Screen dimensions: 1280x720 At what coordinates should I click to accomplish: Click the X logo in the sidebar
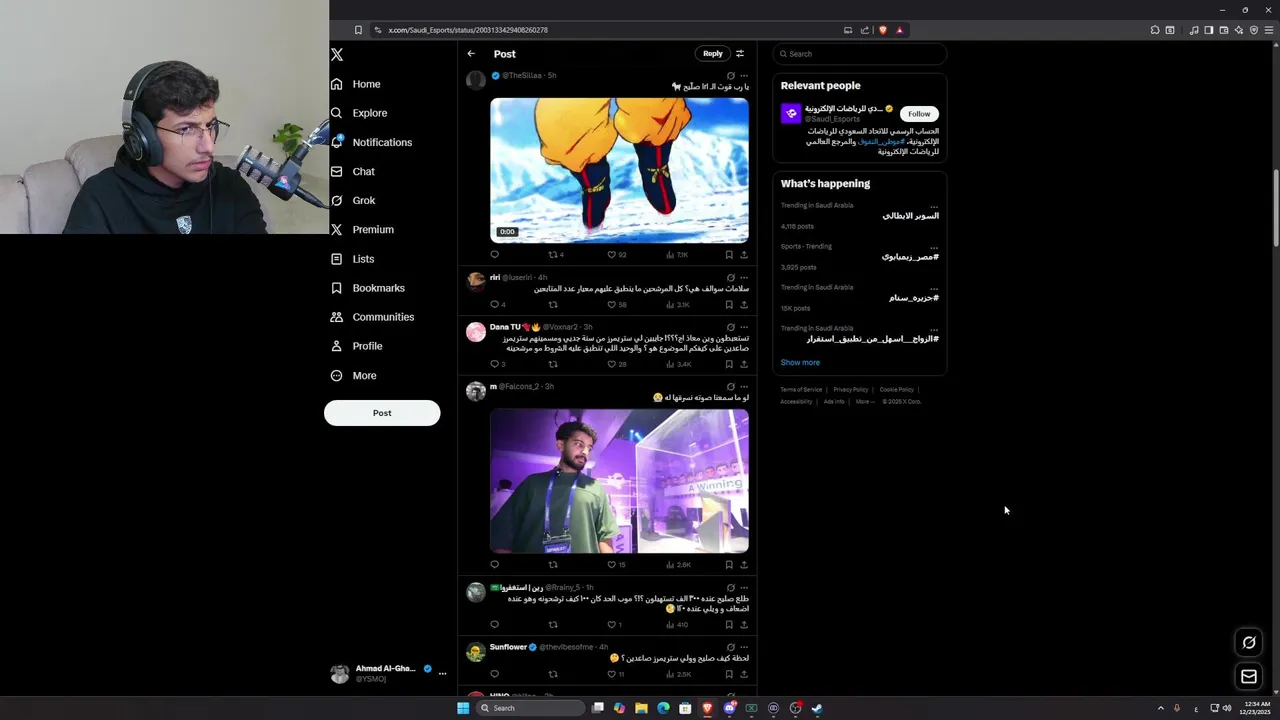[x=337, y=55]
